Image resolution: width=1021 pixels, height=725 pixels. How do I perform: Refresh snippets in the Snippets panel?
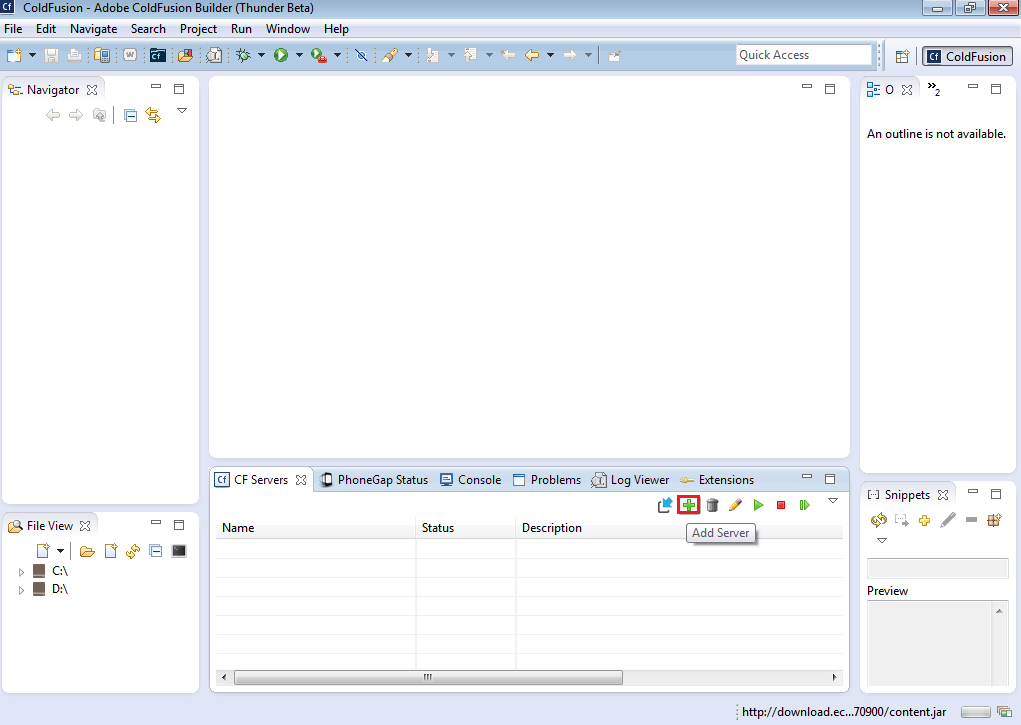tap(879, 520)
